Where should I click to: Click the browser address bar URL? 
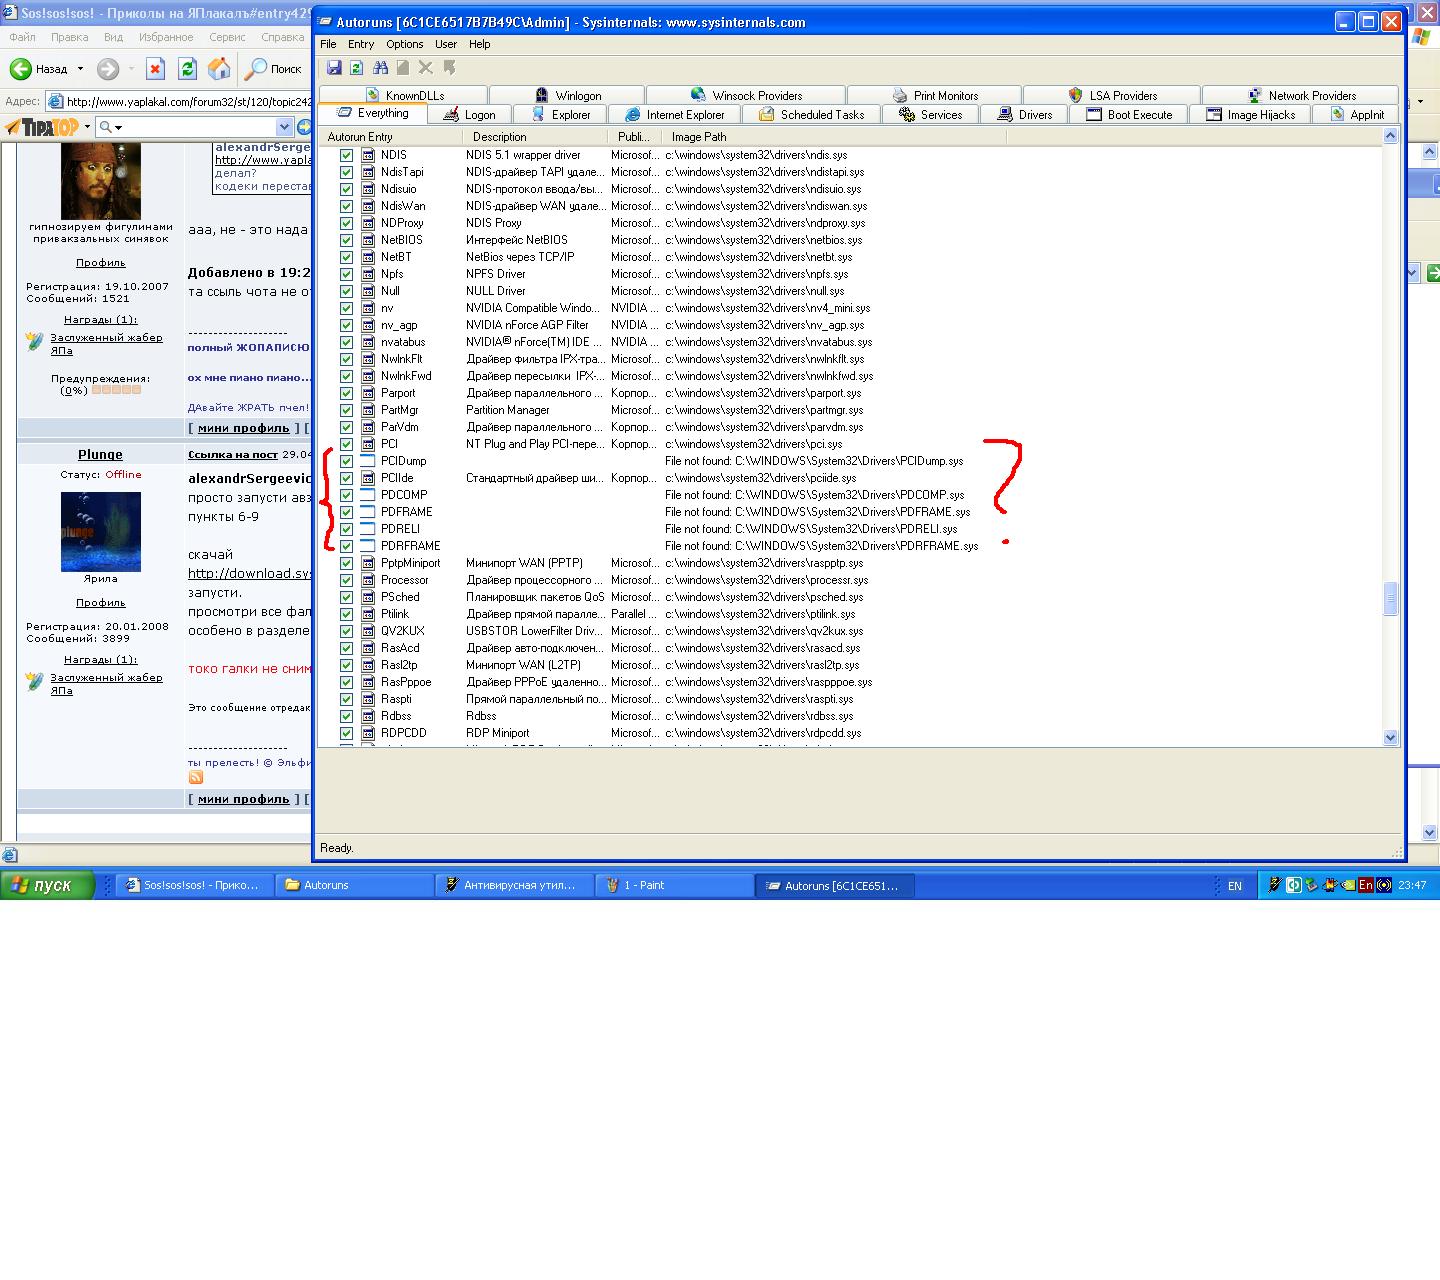(x=189, y=101)
